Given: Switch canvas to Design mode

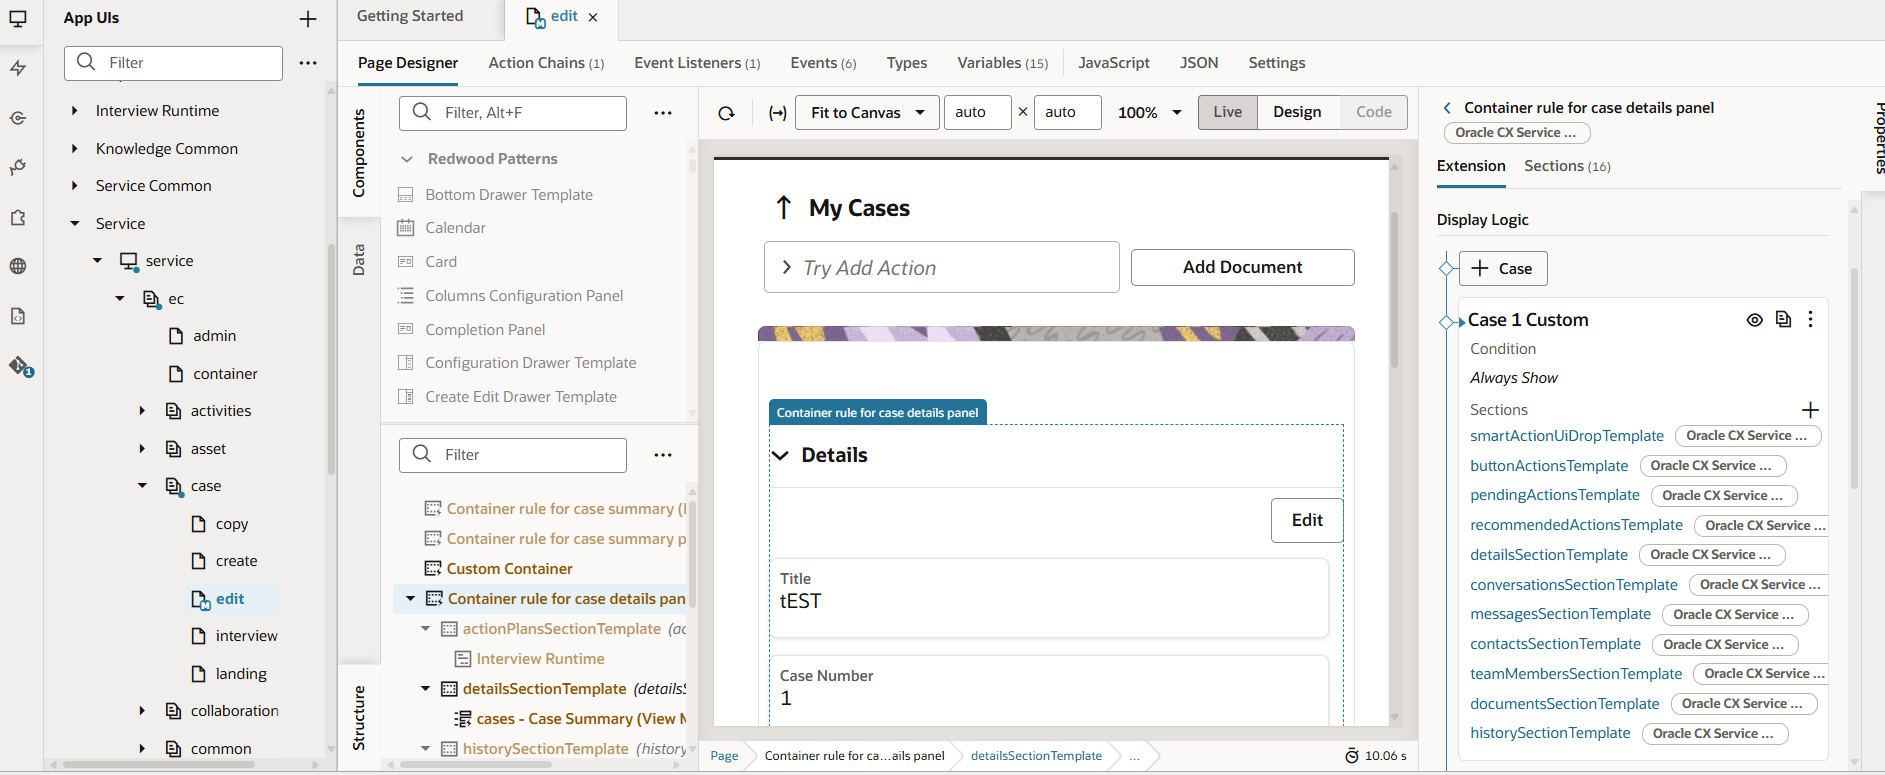Looking at the screenshot, I should [x=1297, y=112].
